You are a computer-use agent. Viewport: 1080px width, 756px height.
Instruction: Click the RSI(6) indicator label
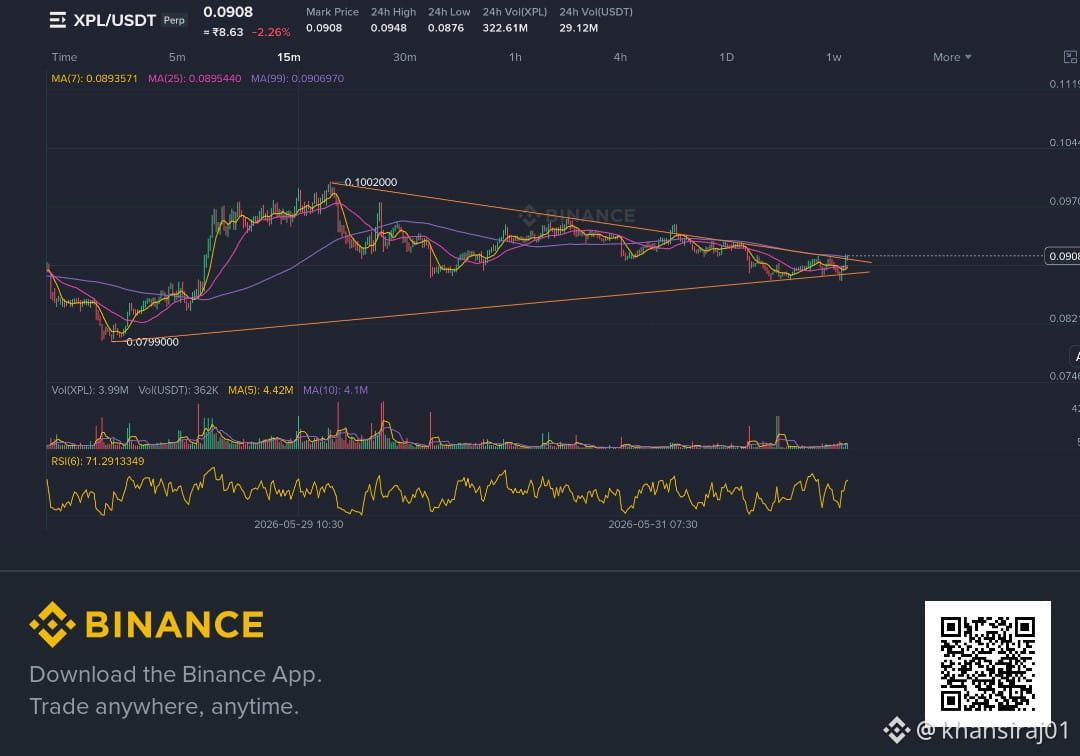pos(98,461)
